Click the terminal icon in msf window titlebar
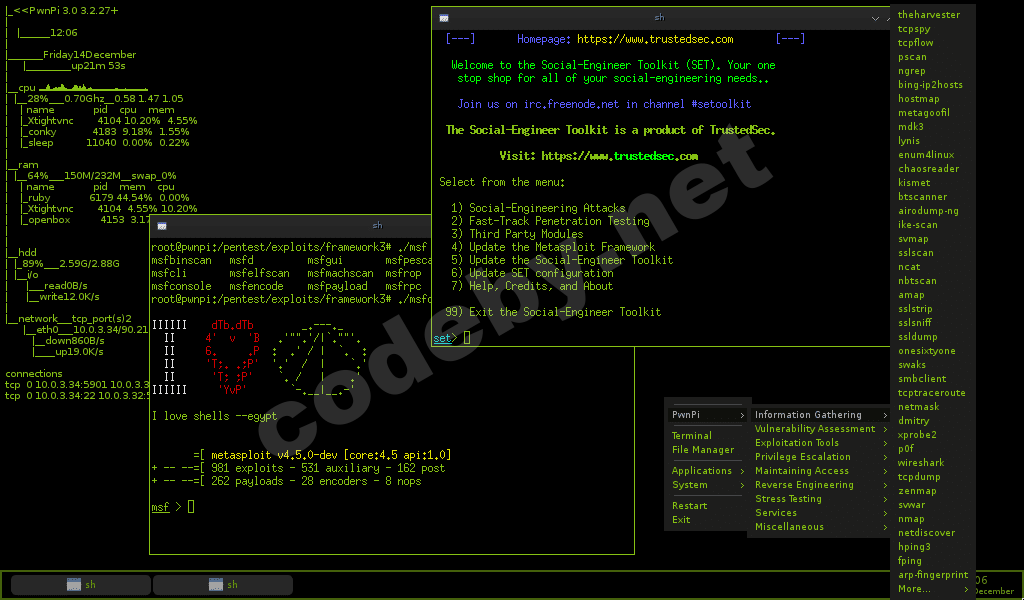The width and height of the screenshot is (1024, 600). 162,226
